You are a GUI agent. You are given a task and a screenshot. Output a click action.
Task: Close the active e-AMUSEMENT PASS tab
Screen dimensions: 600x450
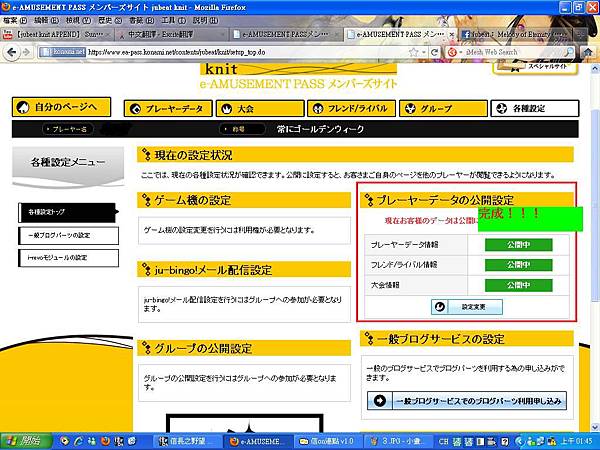pos(451,34)
